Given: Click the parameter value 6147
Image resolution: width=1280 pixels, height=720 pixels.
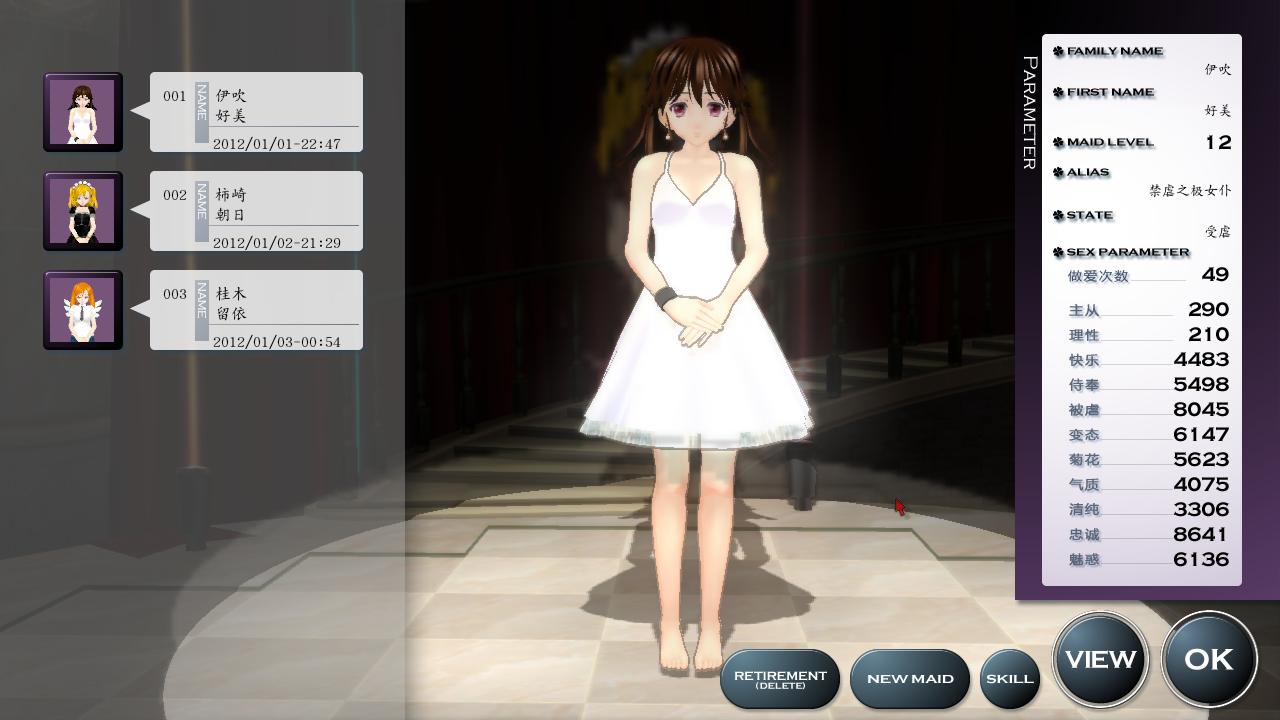Looking at the screenshot, I should tap(1202, 434).
